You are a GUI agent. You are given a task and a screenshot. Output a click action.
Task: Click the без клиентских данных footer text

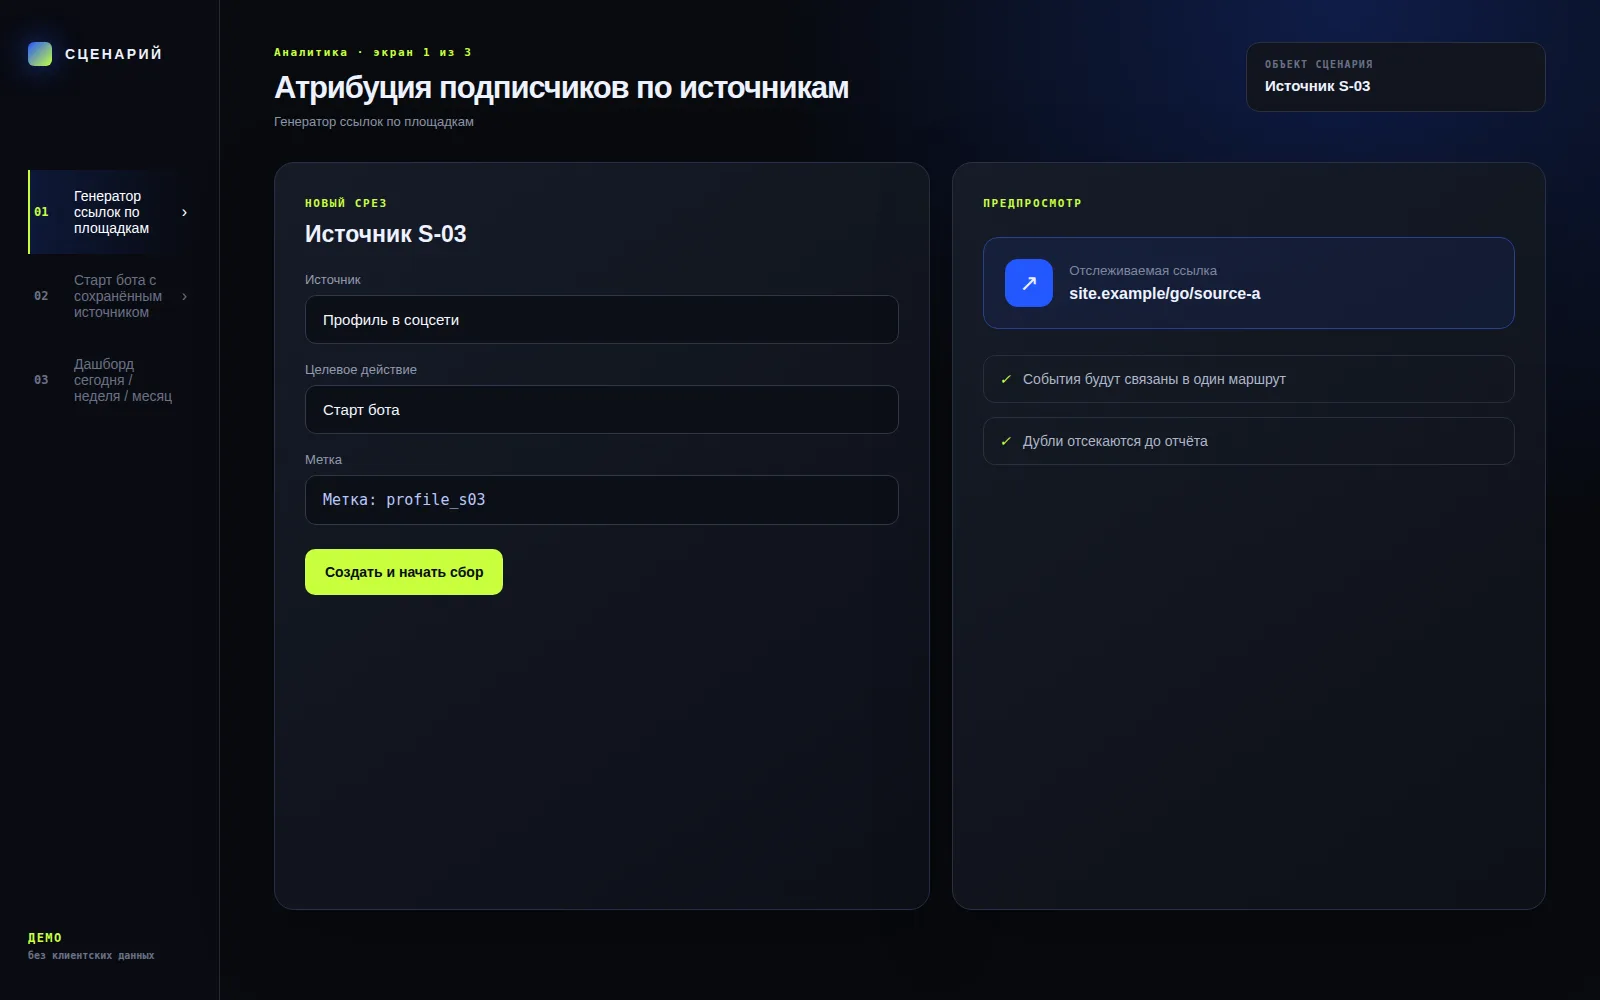coord(91,956)
